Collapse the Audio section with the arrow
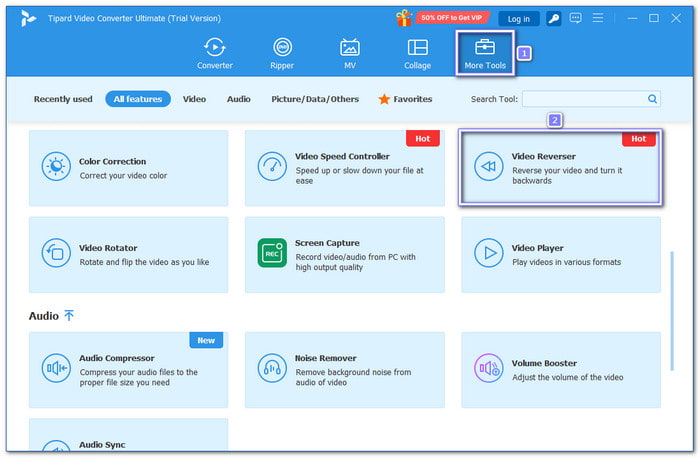This screenshot has height=458, width=700. coord(69,316)
